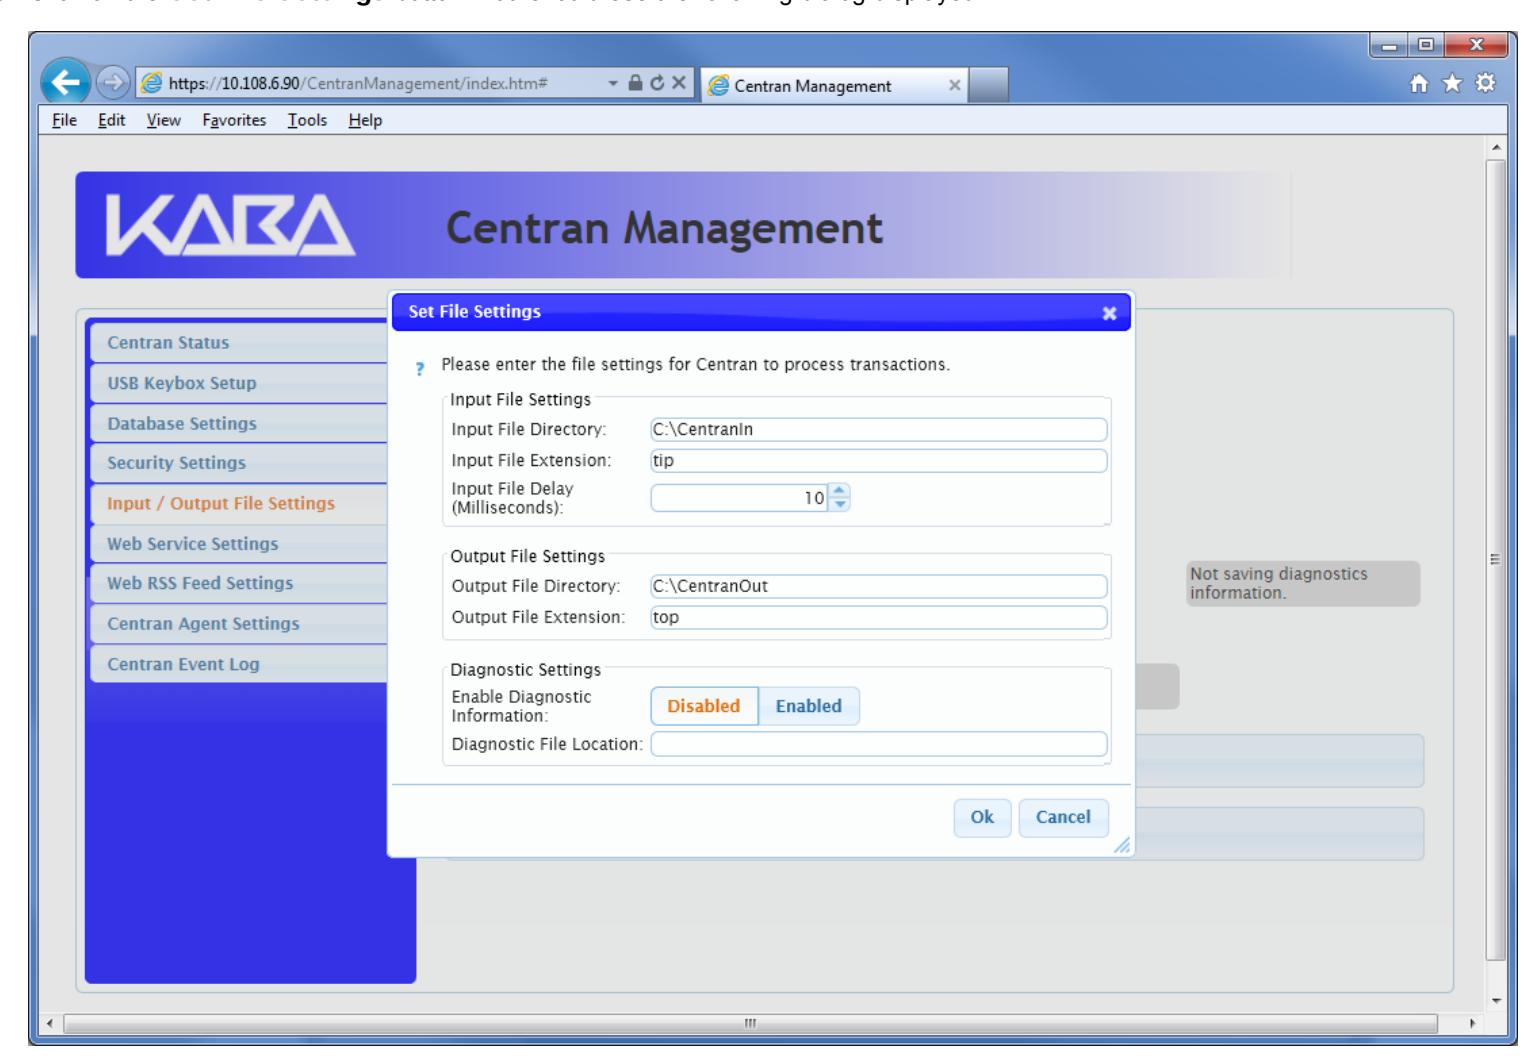Click the Diagnostic Settings group label
Screen dimensions: 1535x1058
click(526, 670)
